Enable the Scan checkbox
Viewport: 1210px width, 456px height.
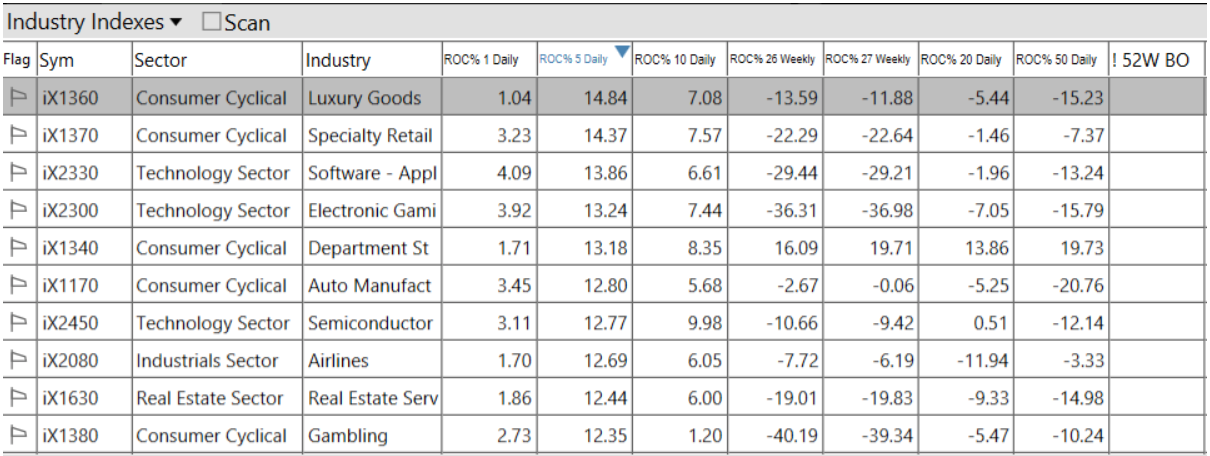tap(212, 22)
